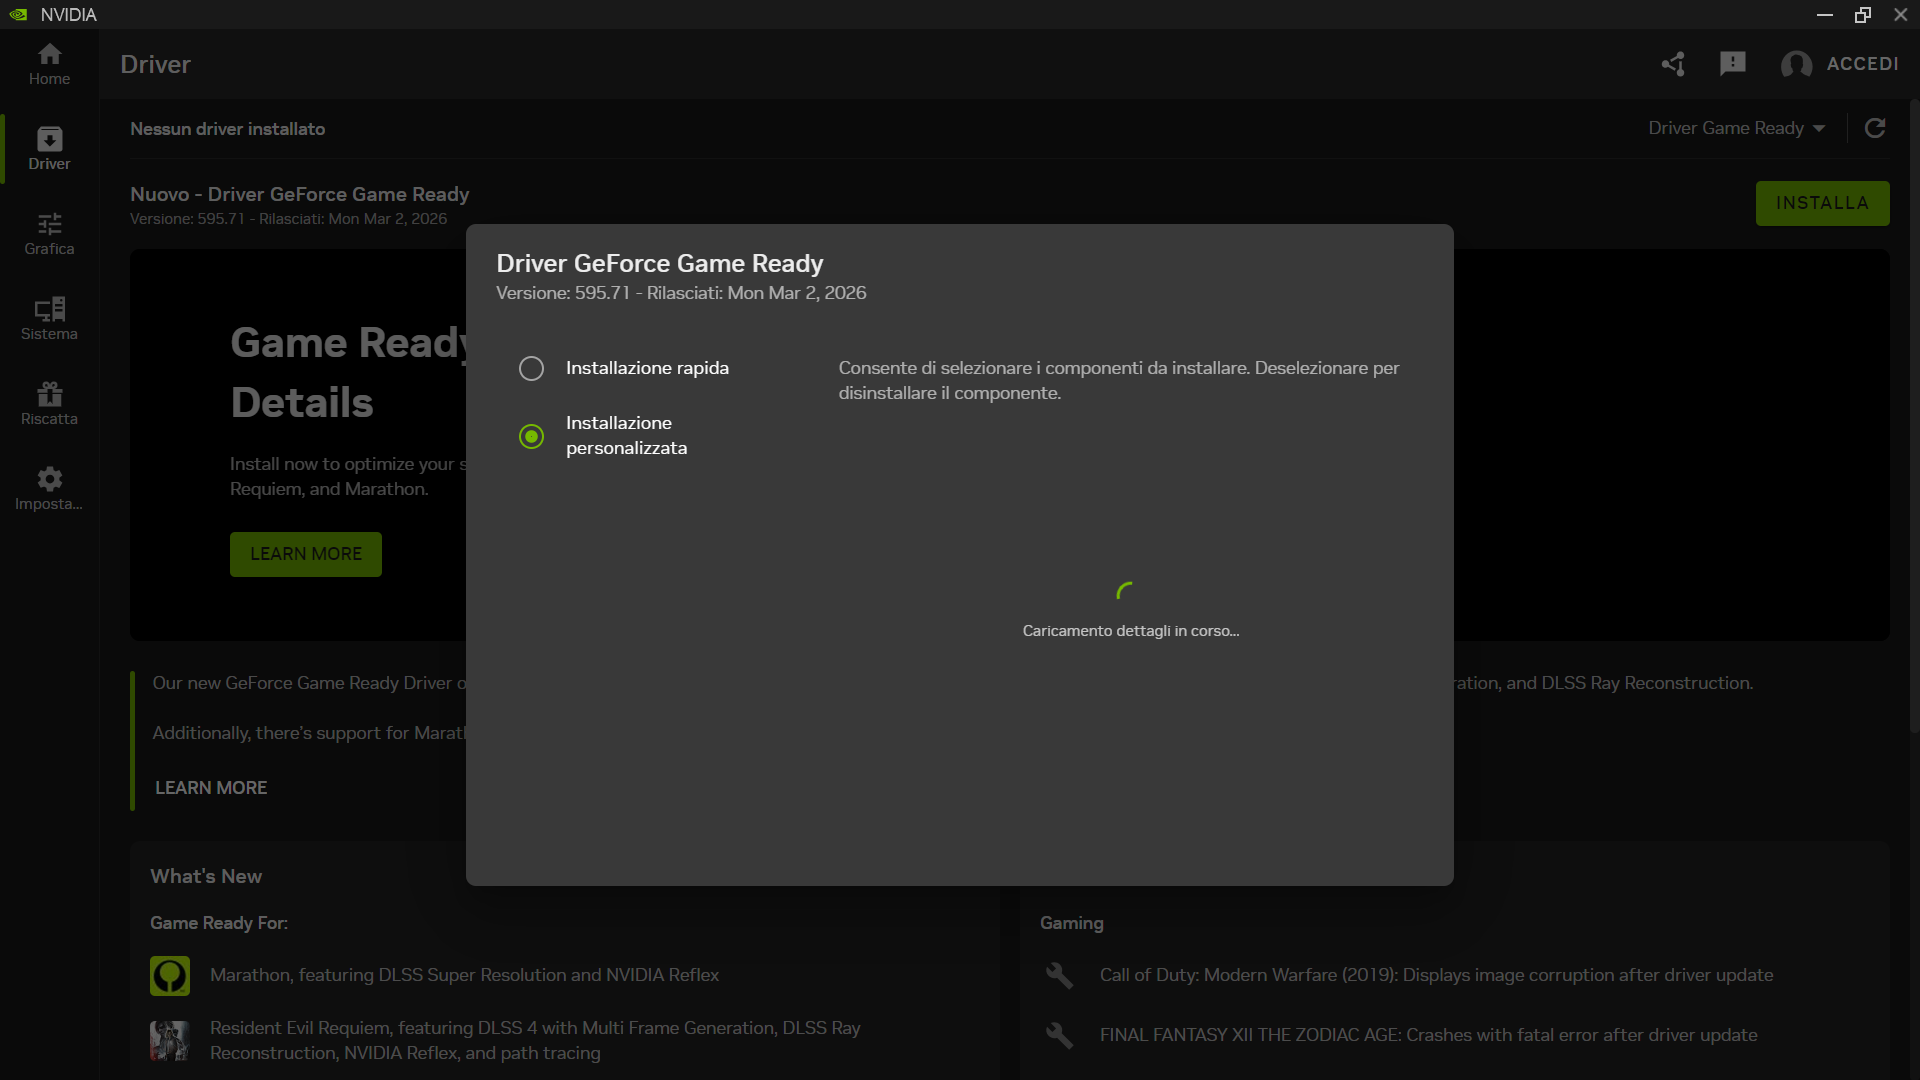Image resolution: width=1920 pixels, height=1080 pixels.
Task: Open the feedback notification icon
Action: click(x=1732, y=64)
